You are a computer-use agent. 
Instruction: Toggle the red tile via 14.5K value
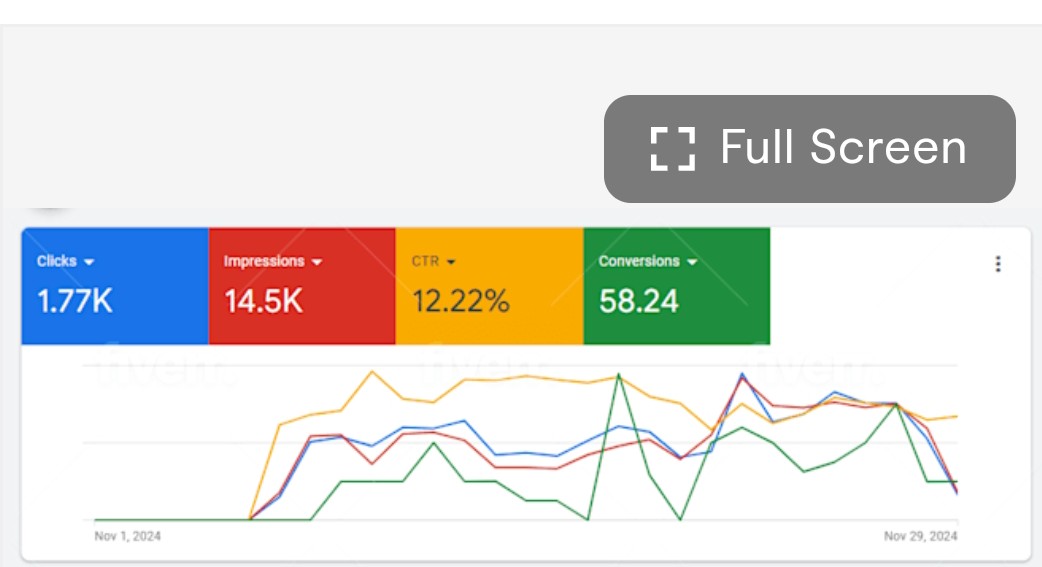(263, 301)
